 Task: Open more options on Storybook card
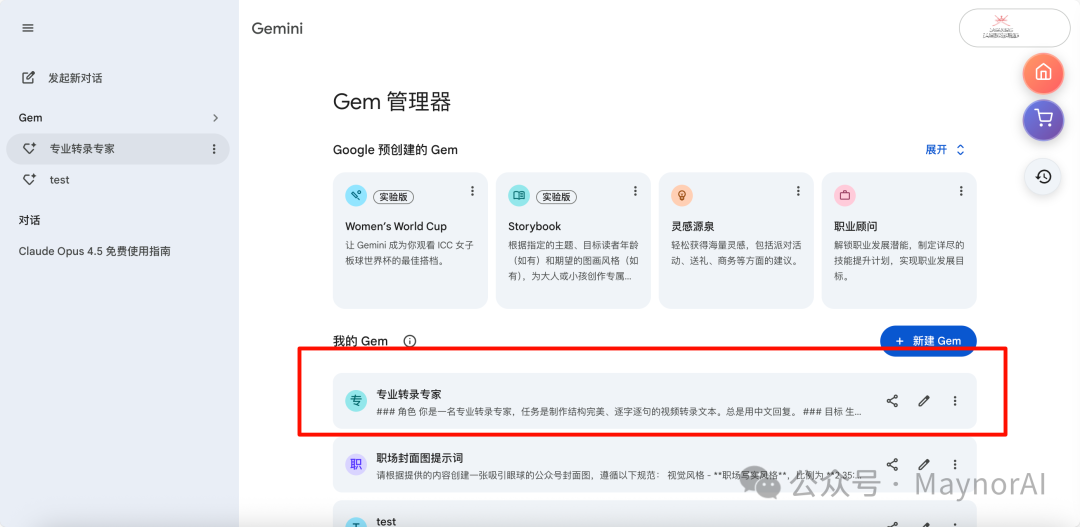click(x=636, y=191)
